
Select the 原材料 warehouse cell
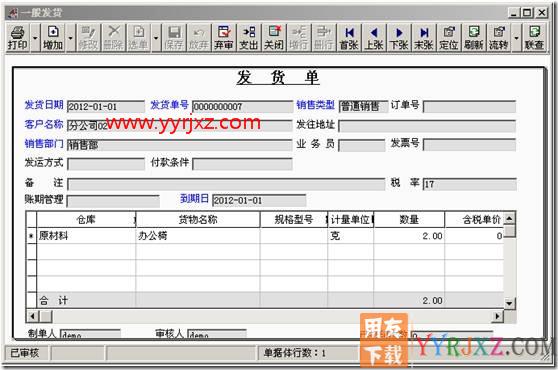[86, 236]
